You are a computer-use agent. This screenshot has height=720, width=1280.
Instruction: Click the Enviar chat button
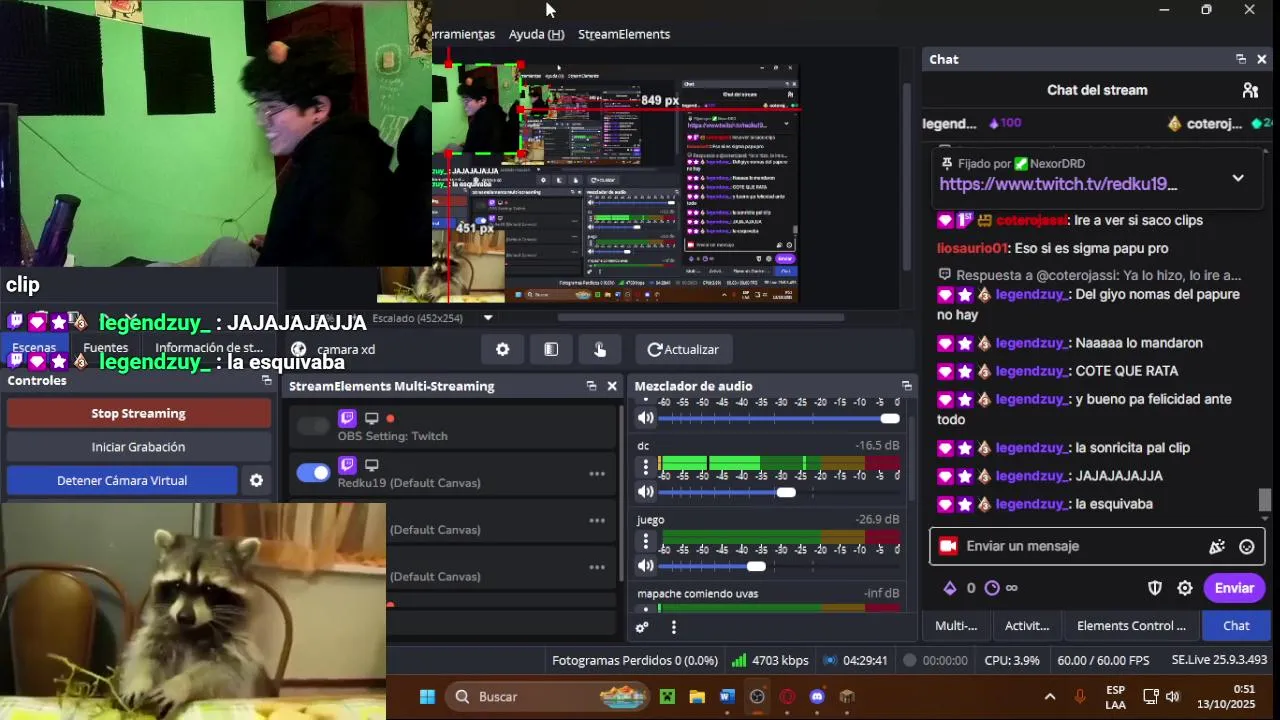(x=1234, y=588)
